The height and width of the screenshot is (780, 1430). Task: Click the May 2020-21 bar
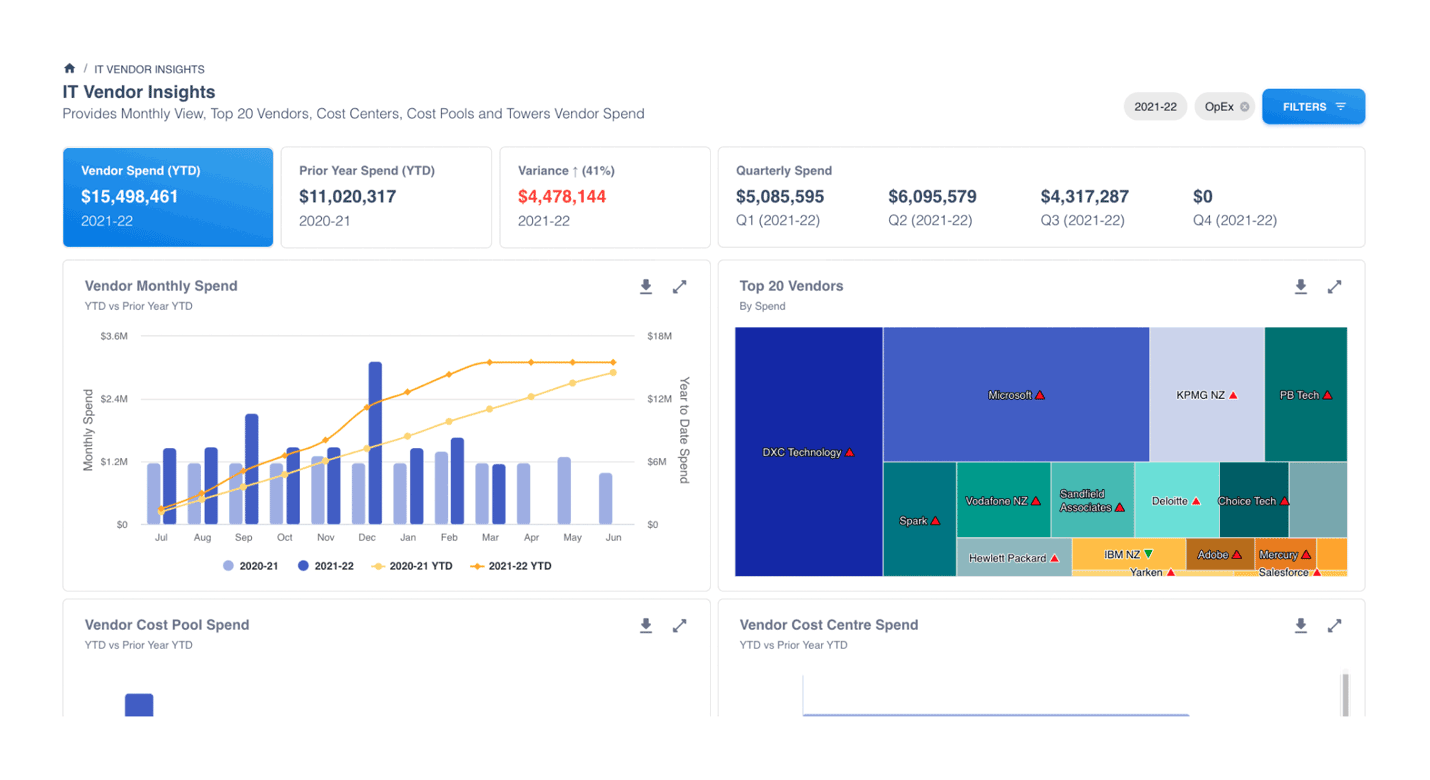564,491
